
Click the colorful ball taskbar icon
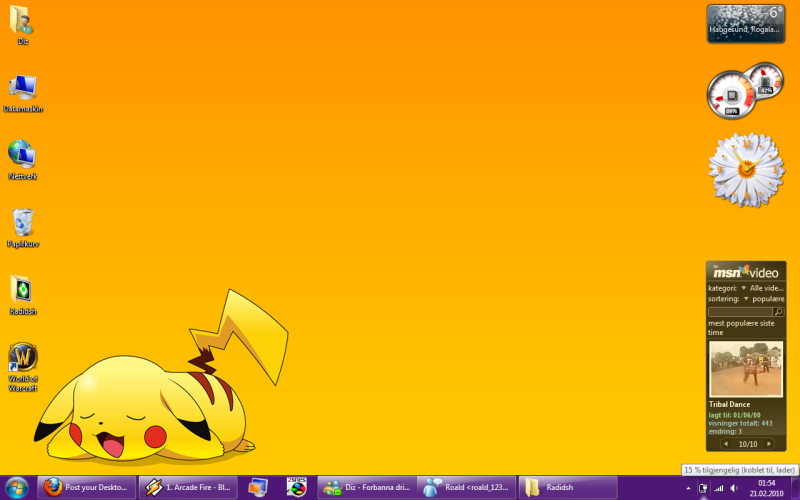[x=296, y=488]
